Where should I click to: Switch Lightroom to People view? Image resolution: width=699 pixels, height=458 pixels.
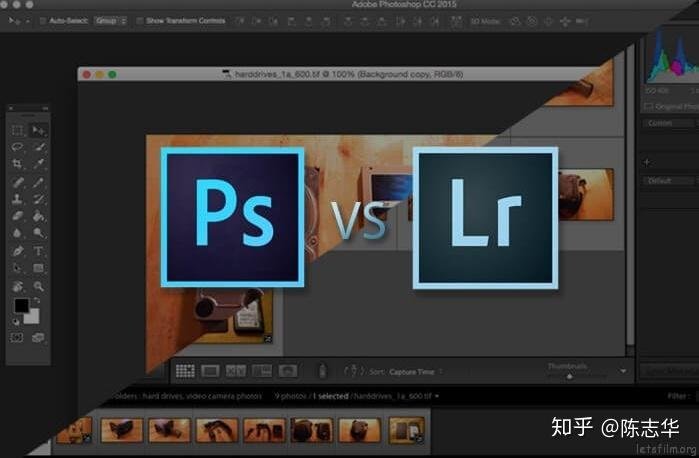[288, 371]
